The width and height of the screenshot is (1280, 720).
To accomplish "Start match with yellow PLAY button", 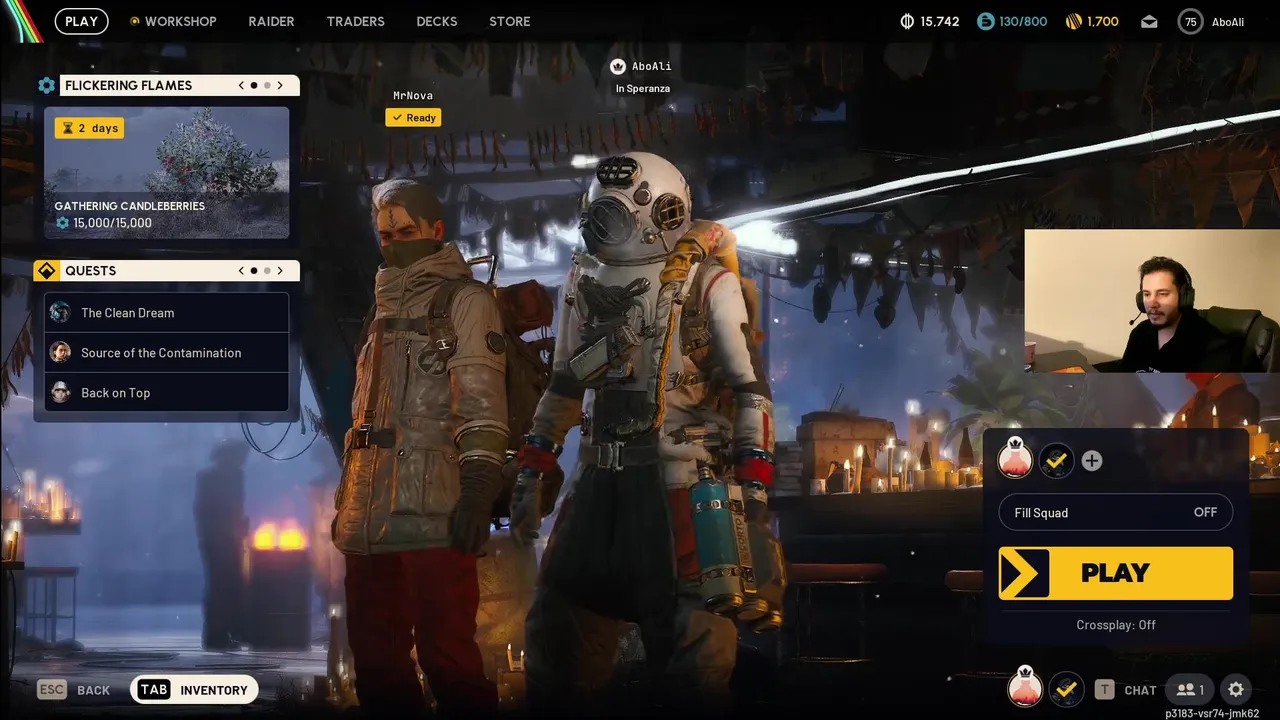I will [x=1116, y=574].
